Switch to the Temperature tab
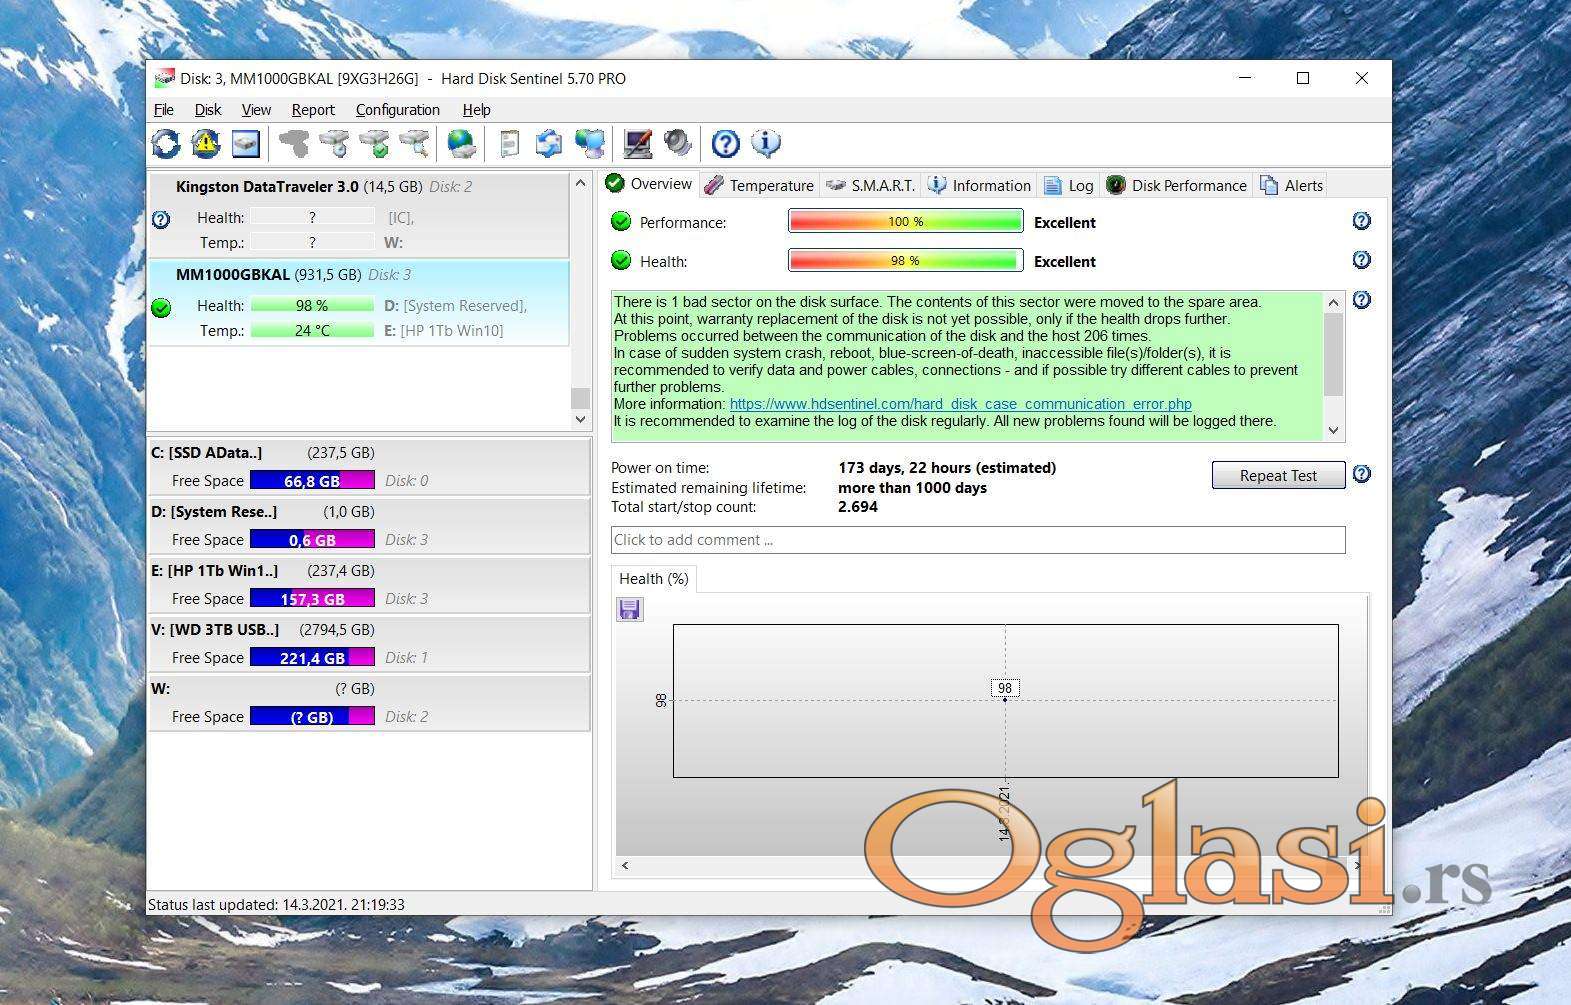The image size is (1571, 1005). pyautogui.click(x=759, y=185)
